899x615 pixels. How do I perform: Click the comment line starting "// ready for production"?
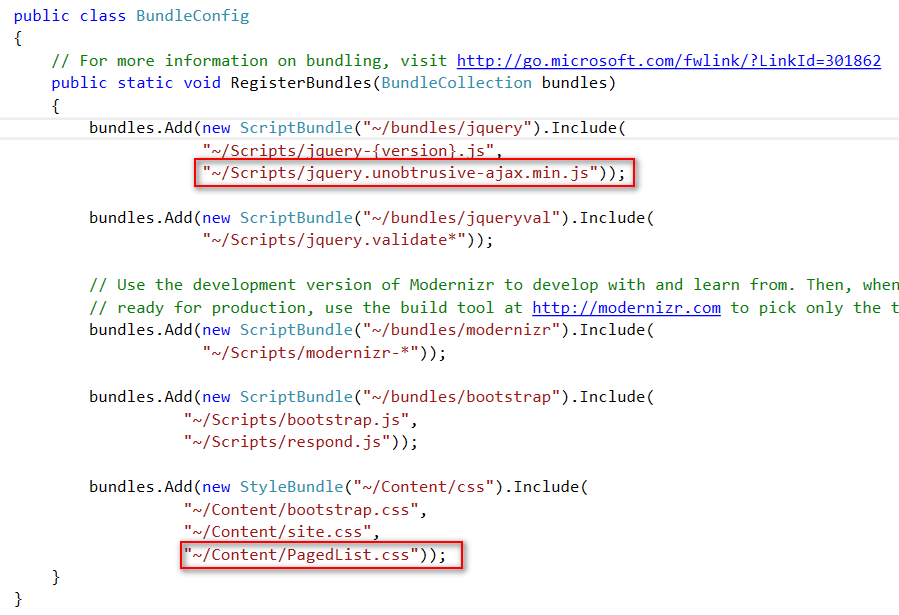(494, 308)
